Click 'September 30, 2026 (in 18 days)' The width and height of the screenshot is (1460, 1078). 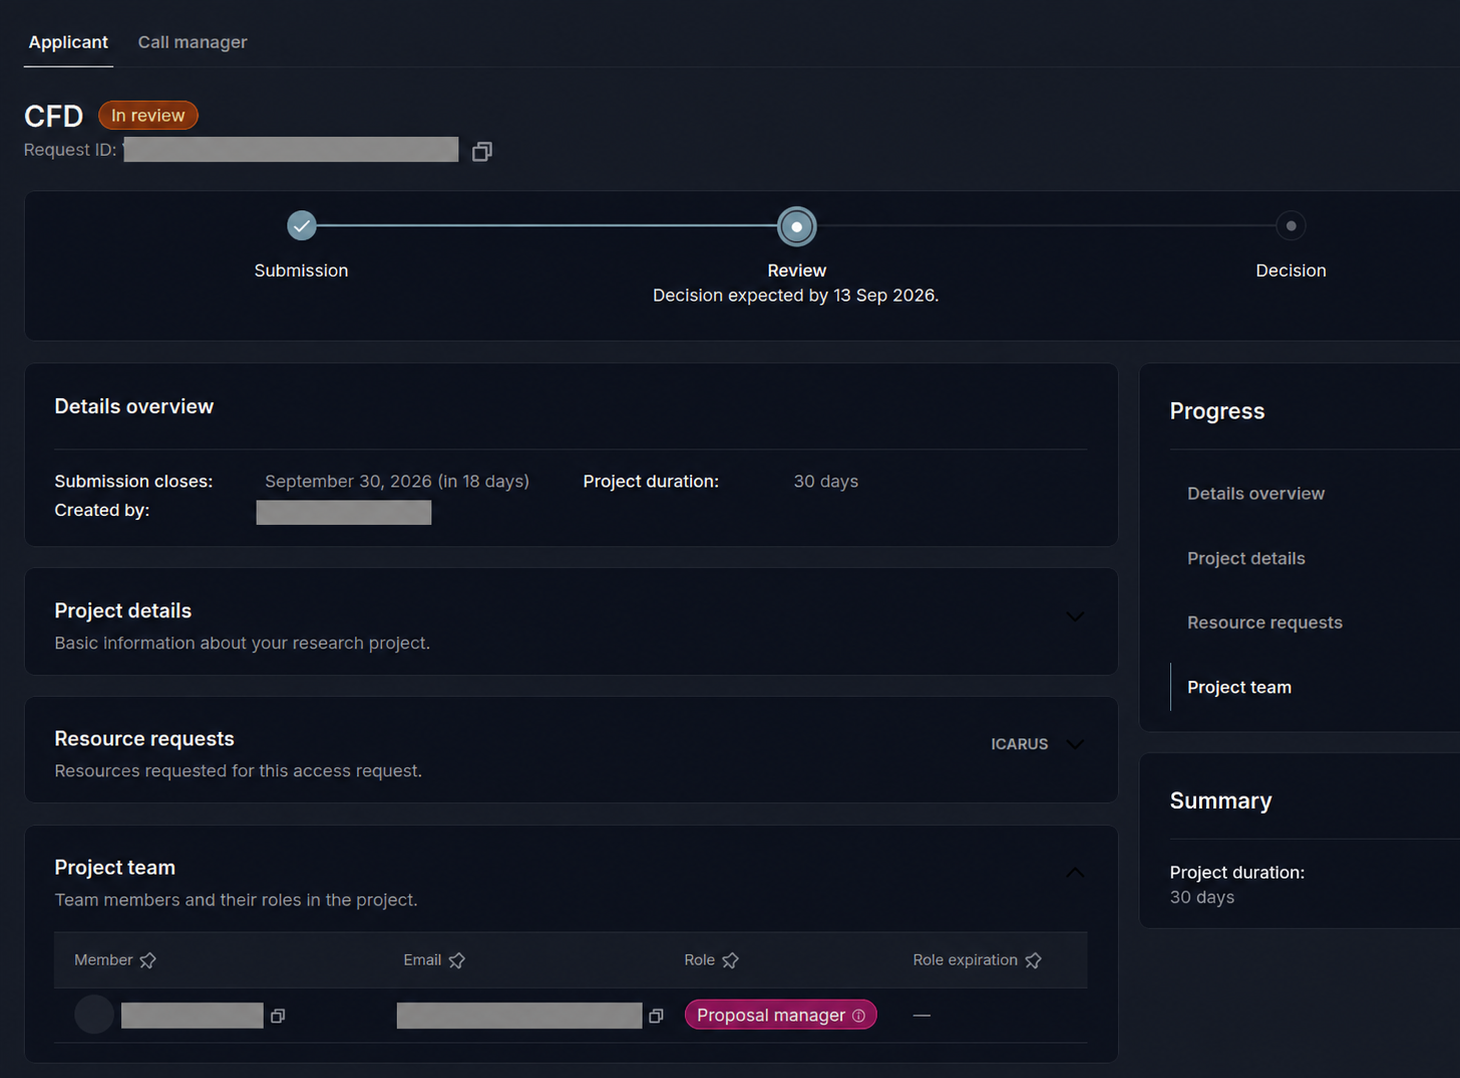click(397, 481)
